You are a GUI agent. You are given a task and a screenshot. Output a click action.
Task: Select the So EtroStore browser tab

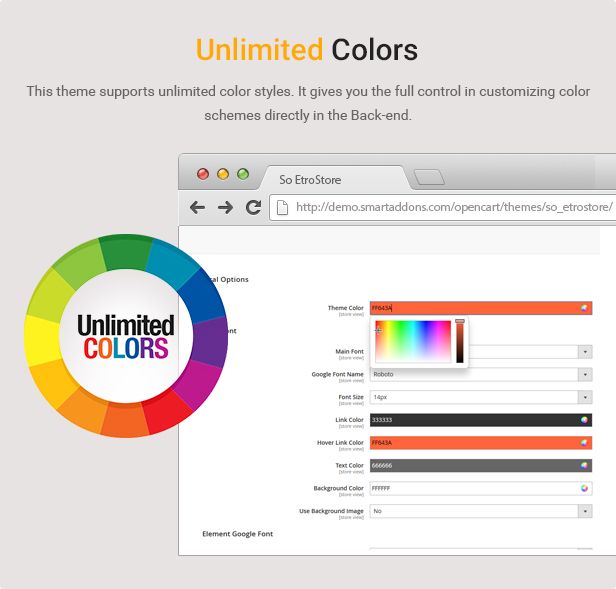coord(330,179)
